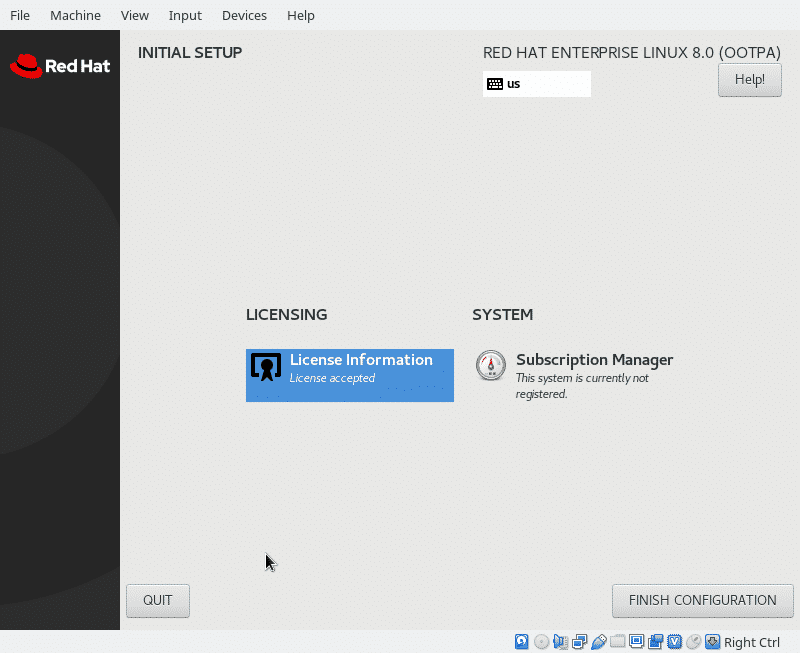The height and width of the screenshot is (653, 800).
Task: Open Subscription Manager settings
Action: point(574,375)
